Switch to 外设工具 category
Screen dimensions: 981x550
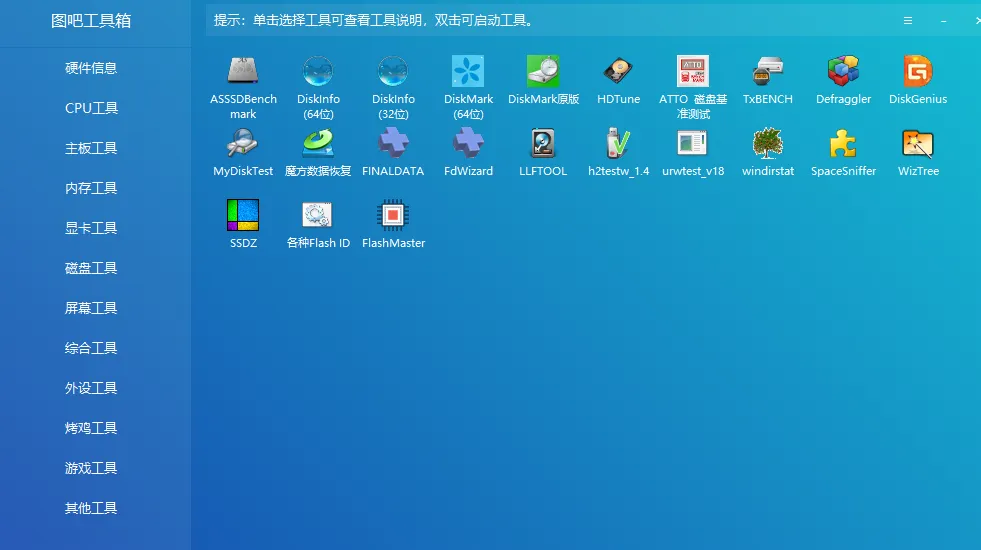pos(91,388)
